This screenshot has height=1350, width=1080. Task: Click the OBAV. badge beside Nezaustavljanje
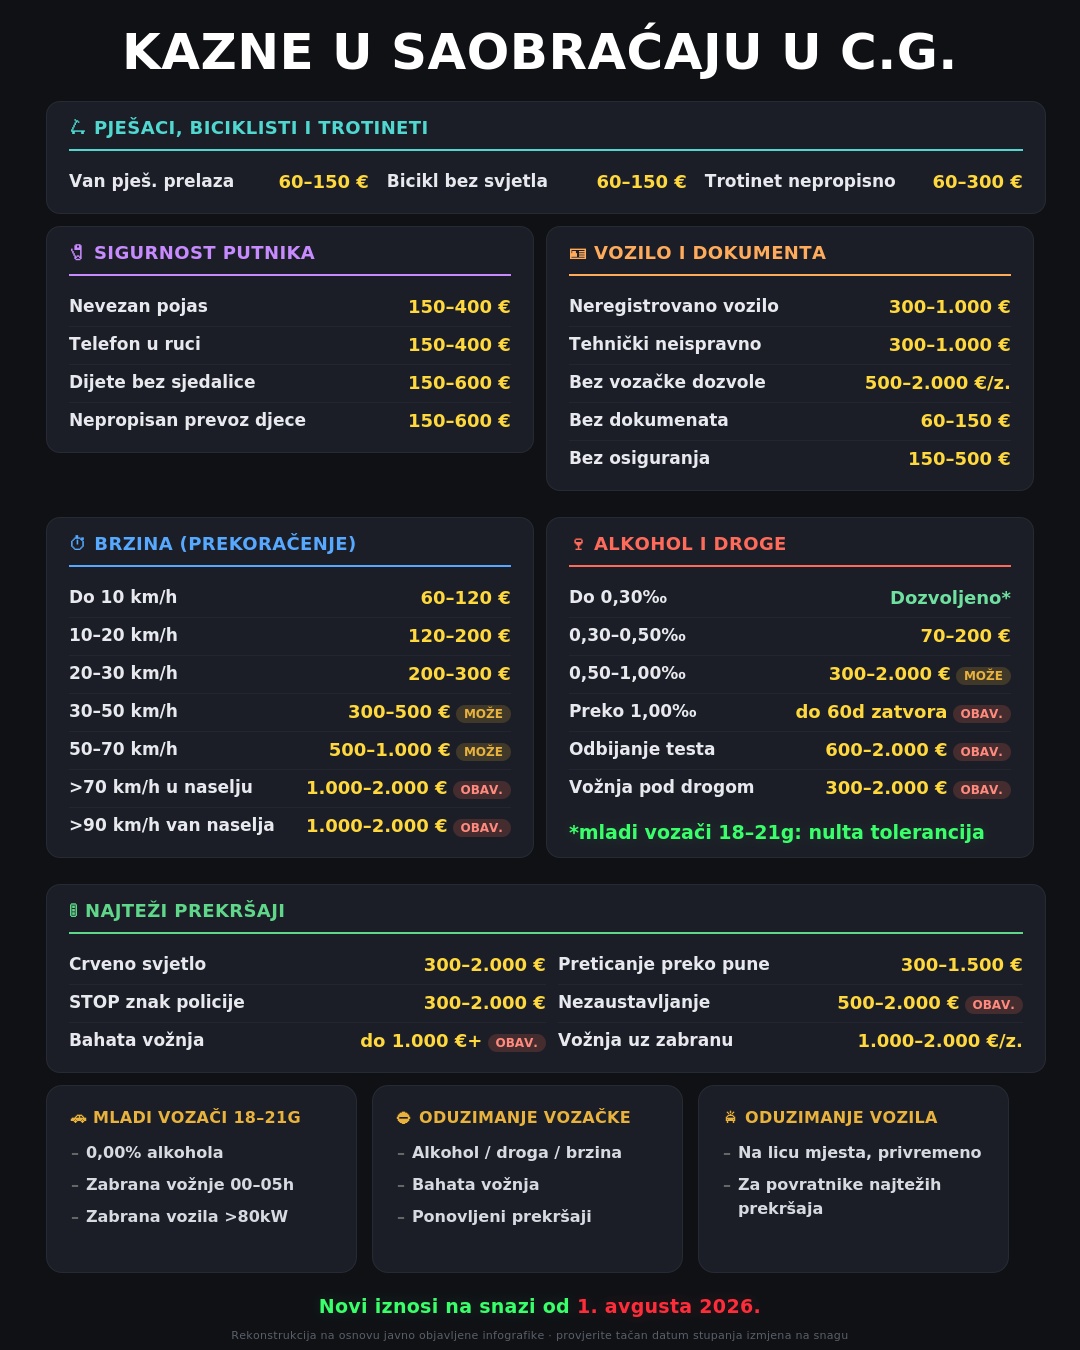click(994, 1004)
